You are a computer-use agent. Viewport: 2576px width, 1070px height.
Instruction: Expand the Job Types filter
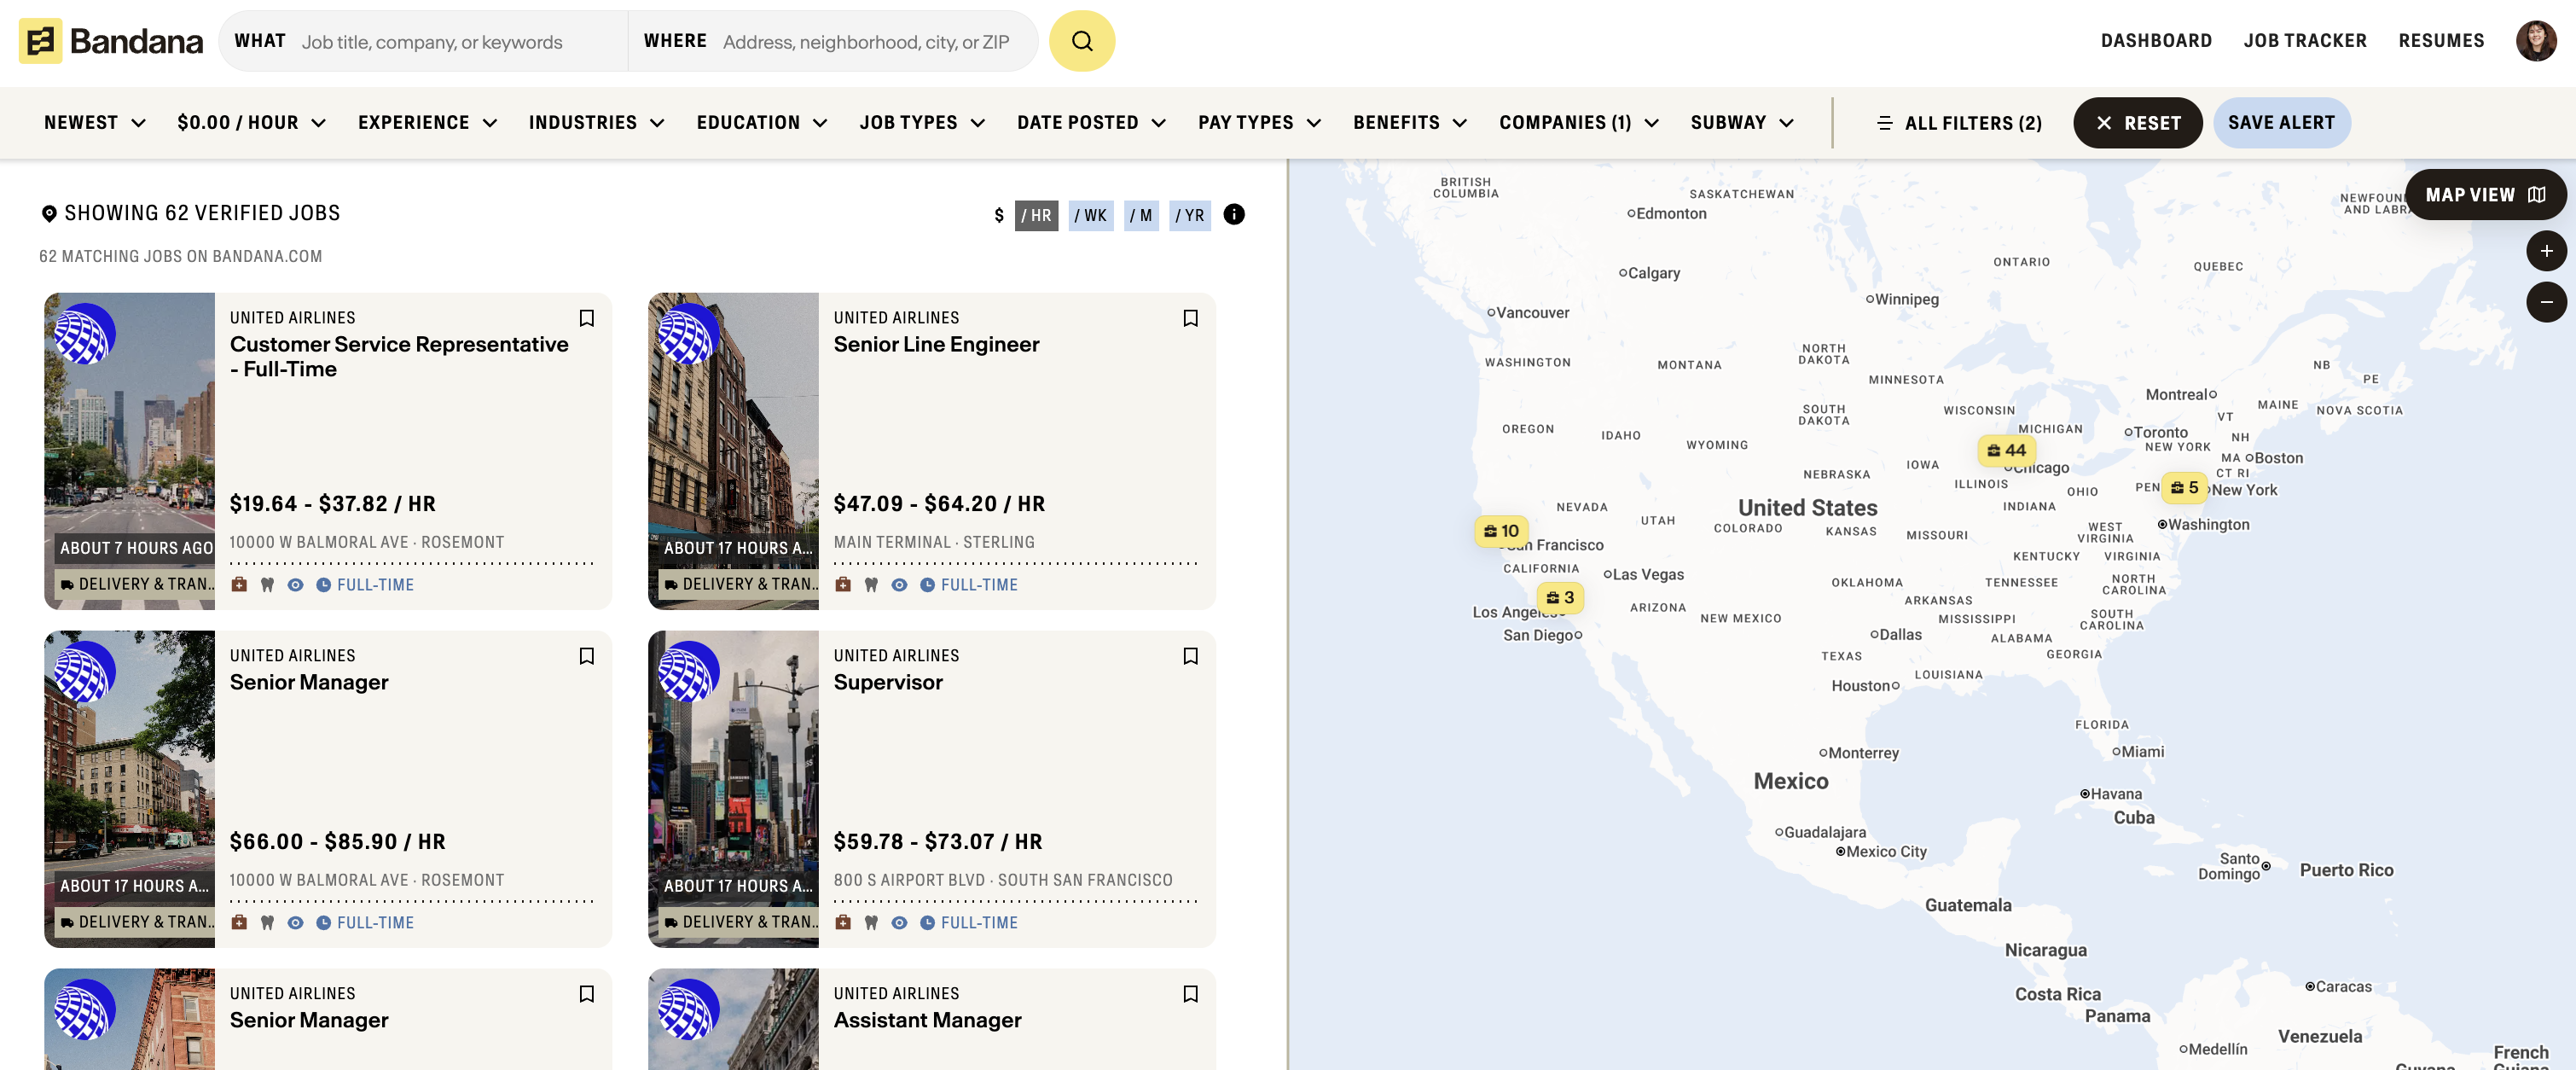pyautogui.click(x=922, y=123)
